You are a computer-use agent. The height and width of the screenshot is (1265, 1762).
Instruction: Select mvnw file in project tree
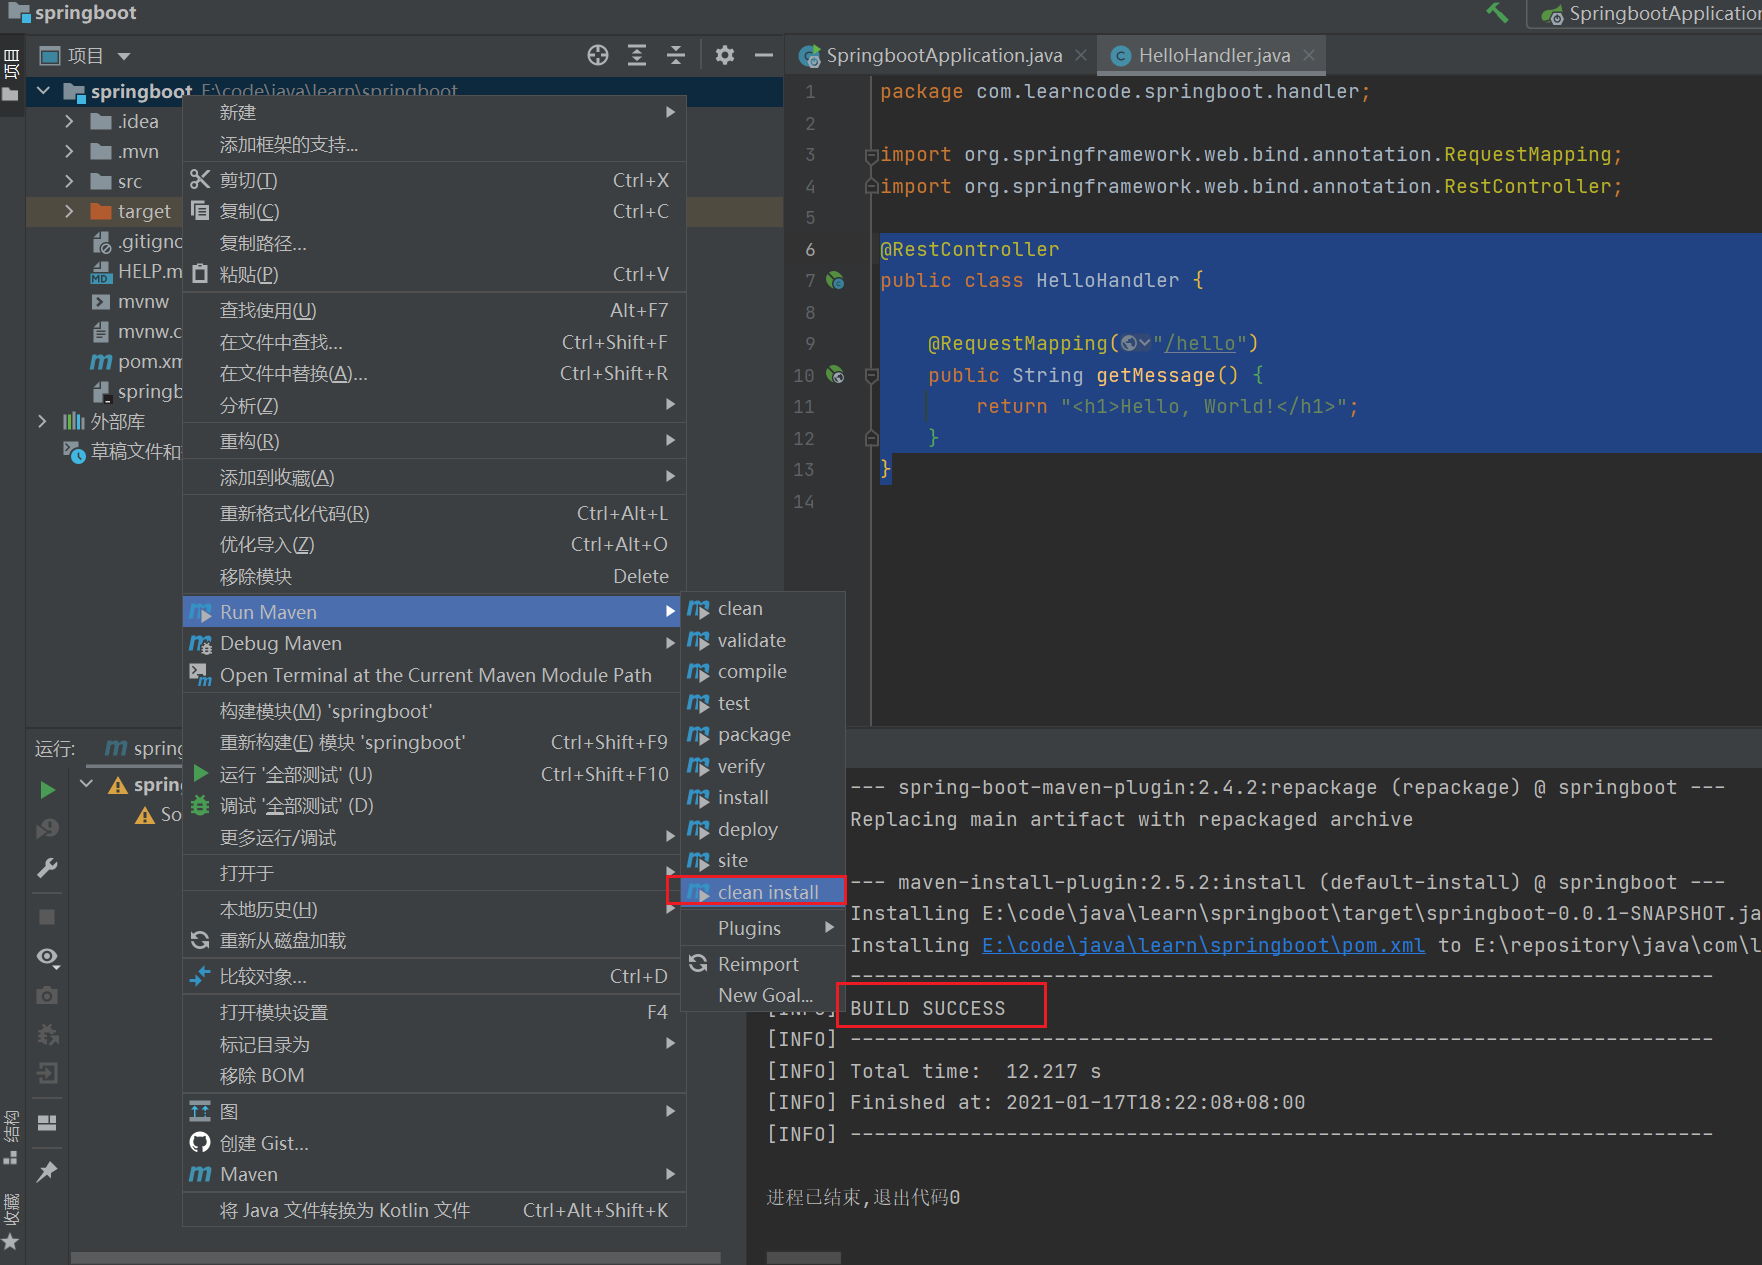coord(131,301)
